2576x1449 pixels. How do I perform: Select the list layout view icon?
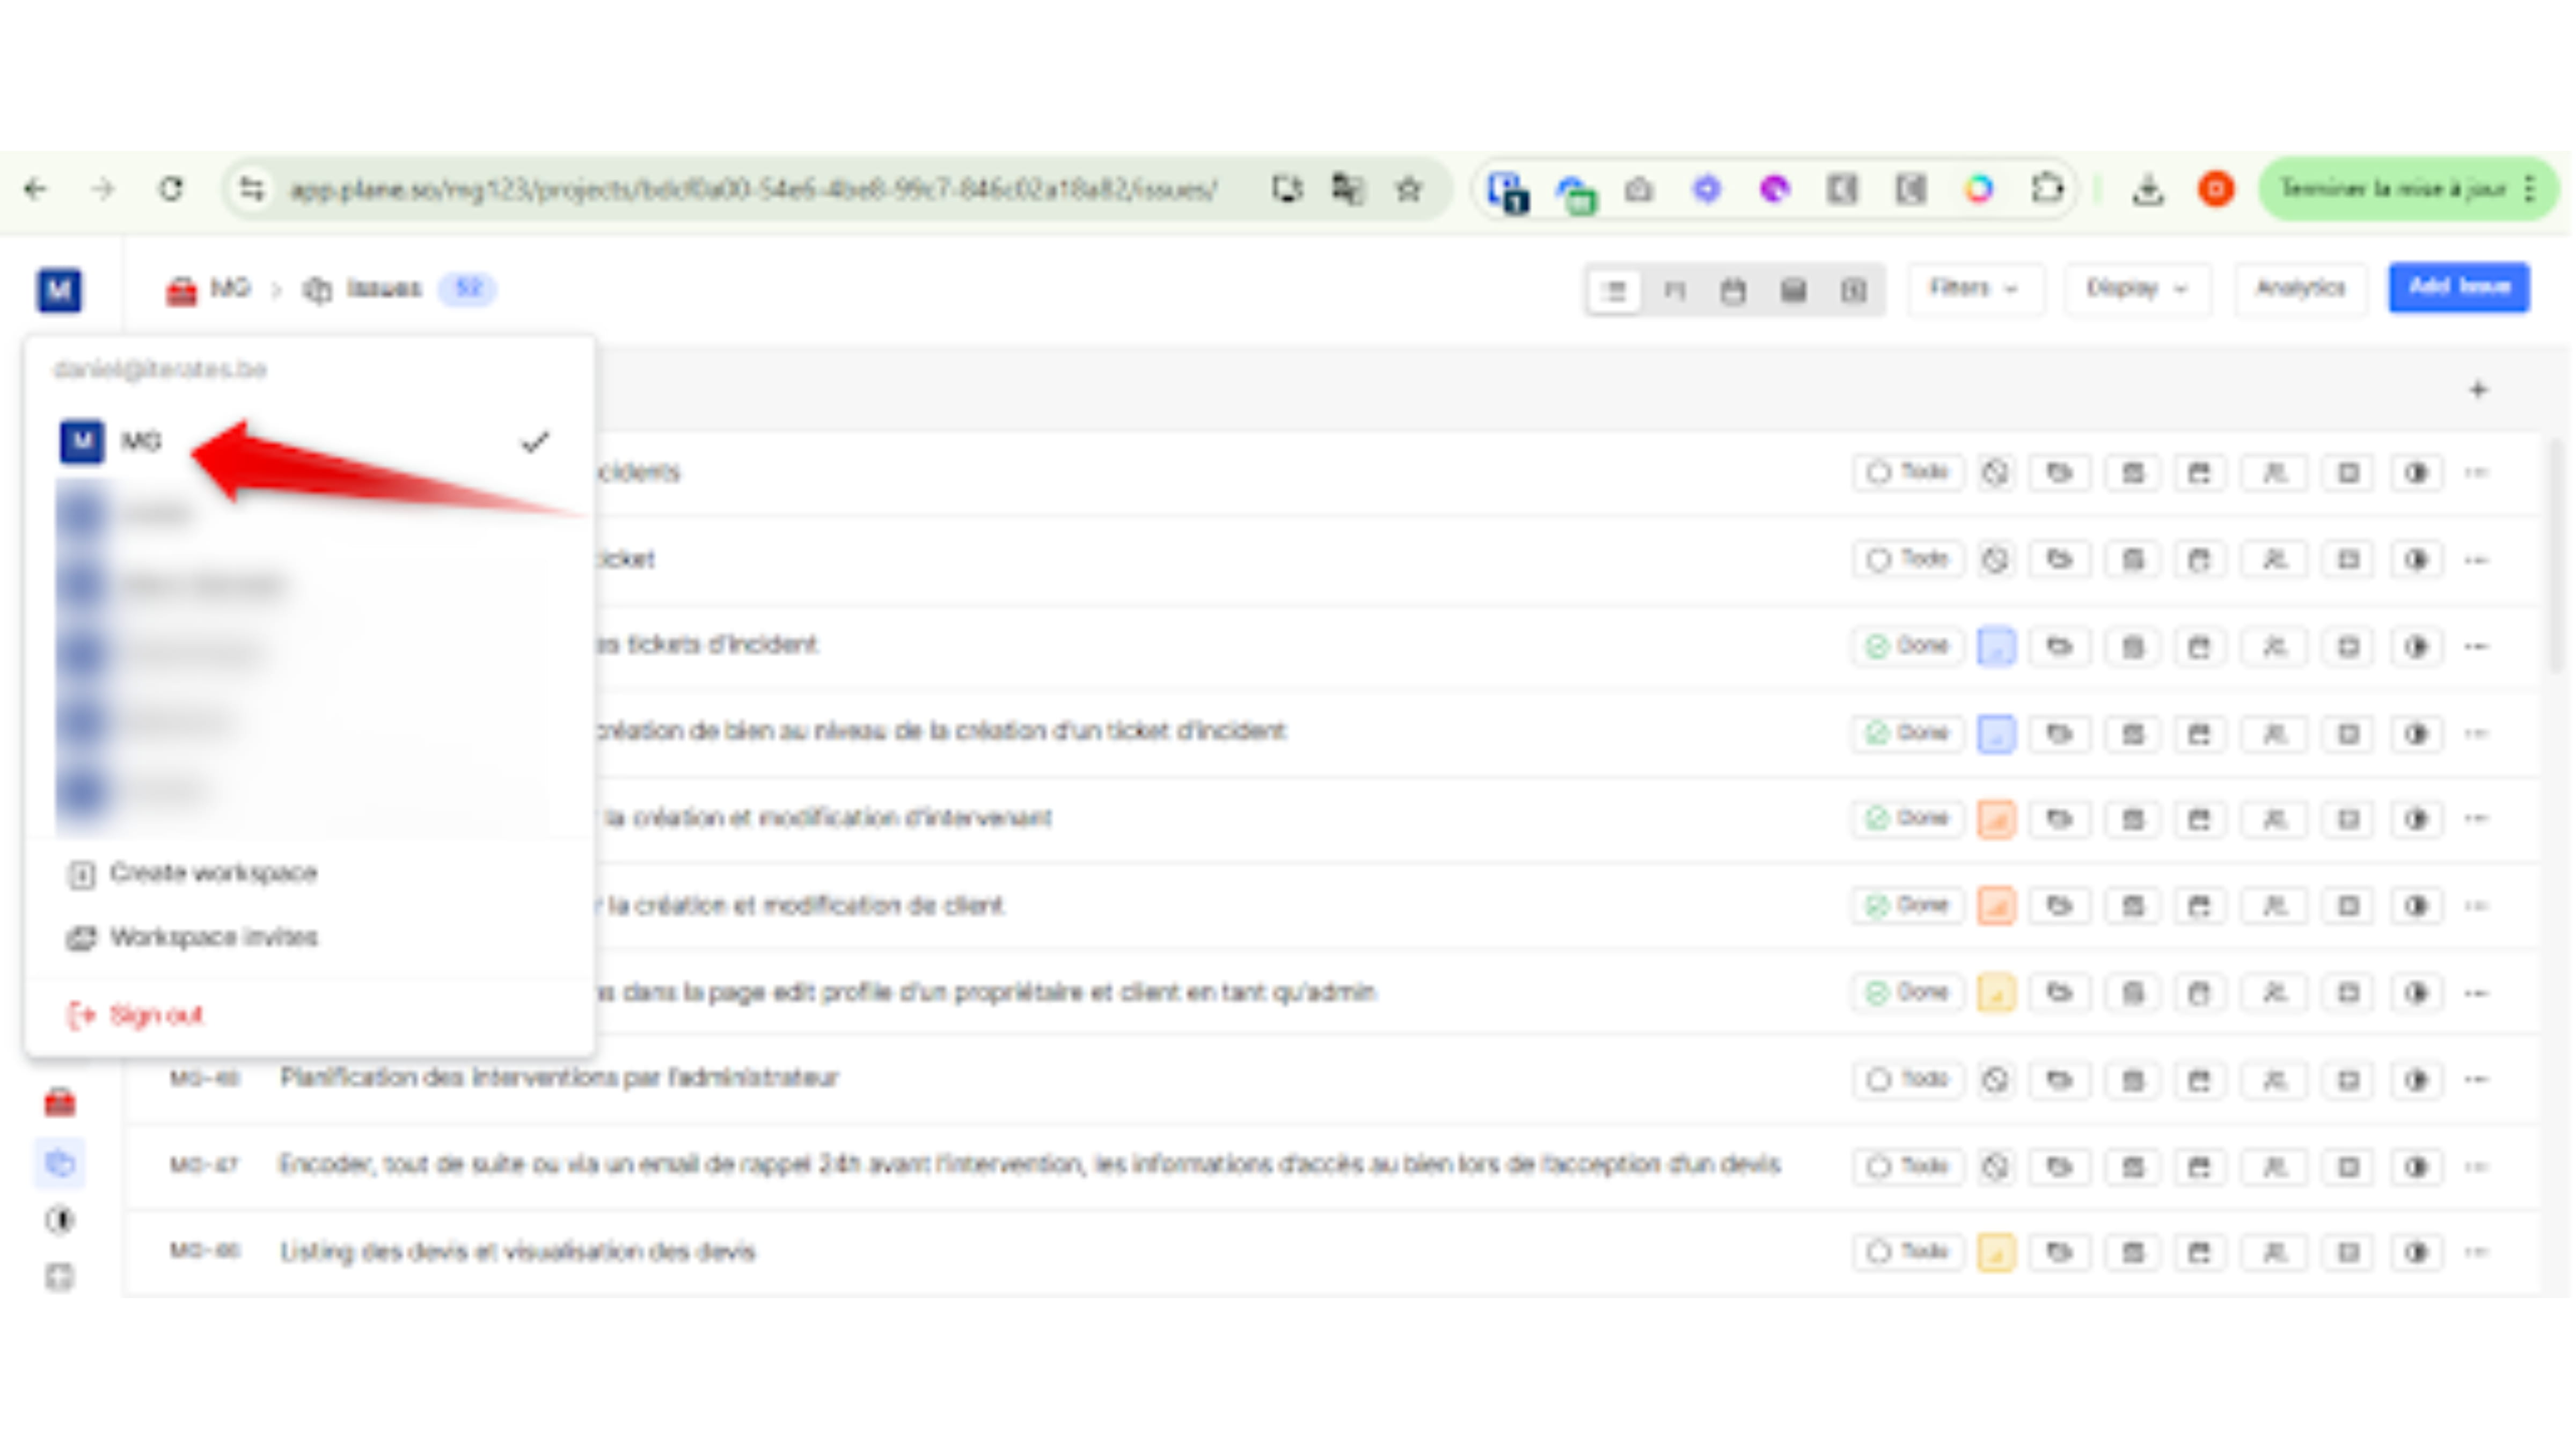tap(1613, 291)
